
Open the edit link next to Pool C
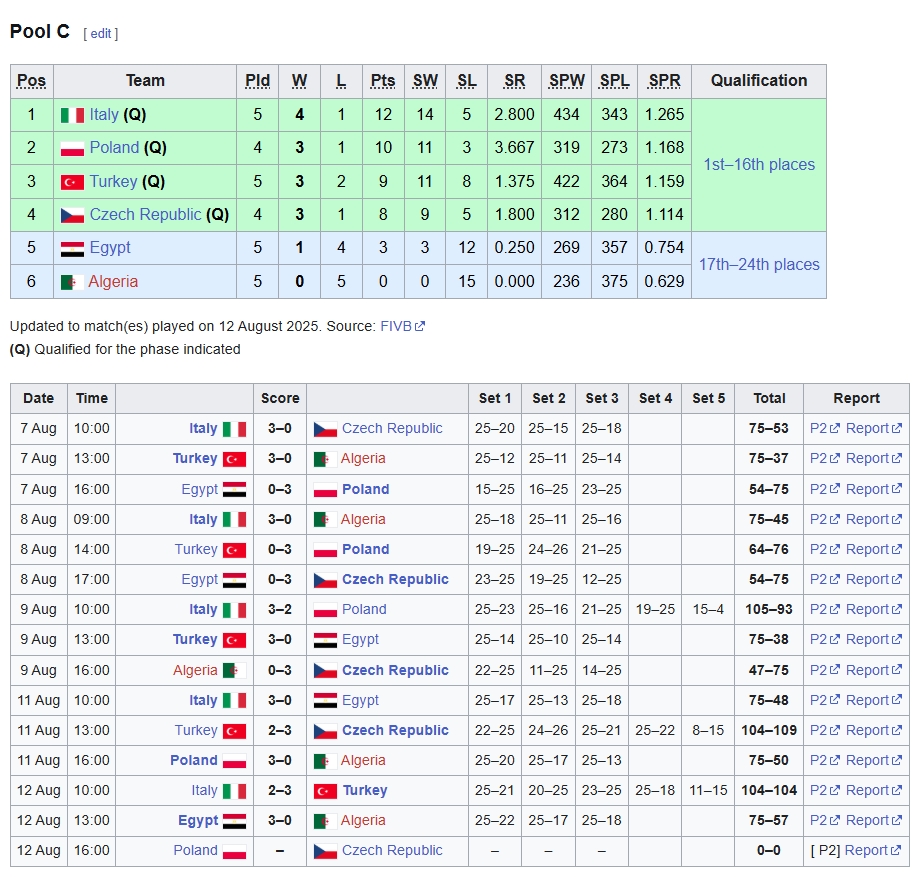[101, 33]
